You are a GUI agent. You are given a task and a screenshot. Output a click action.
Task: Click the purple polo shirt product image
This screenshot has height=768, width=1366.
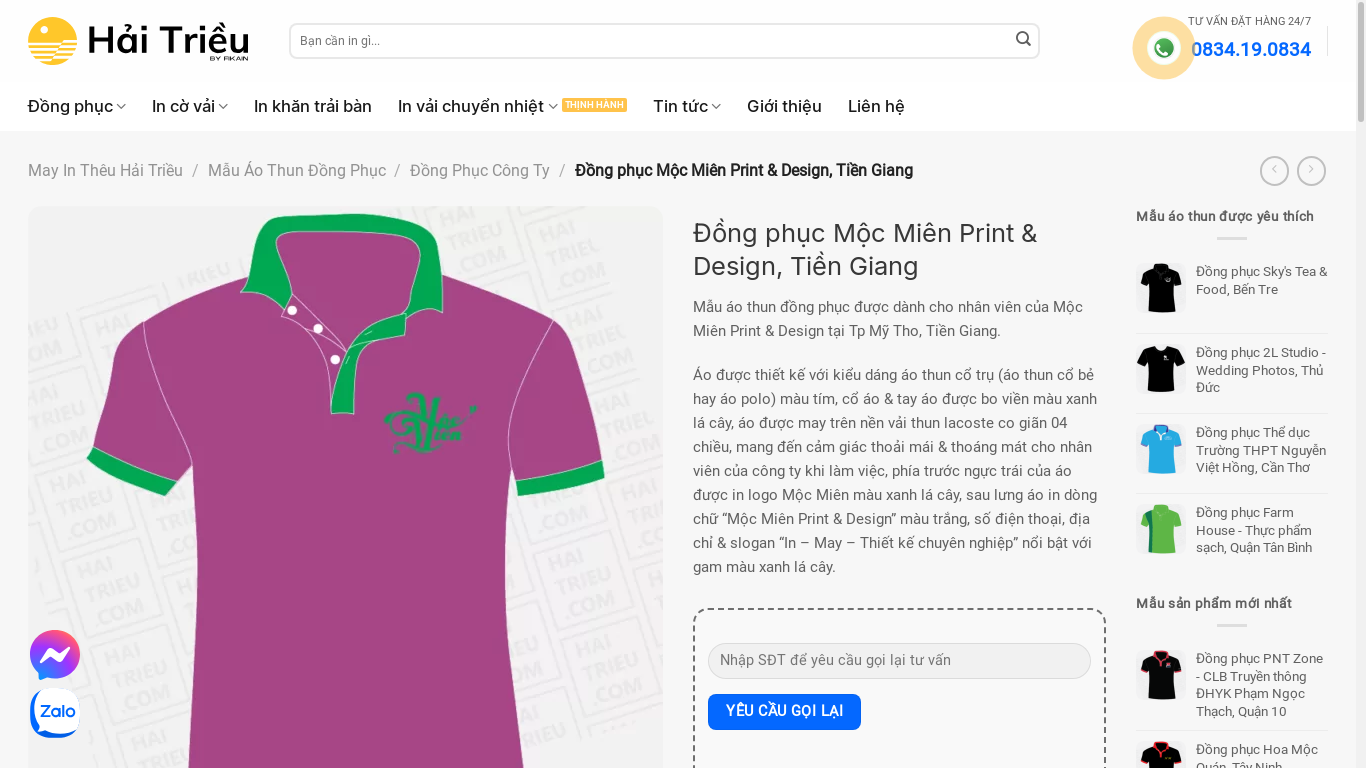pos(345,487)
